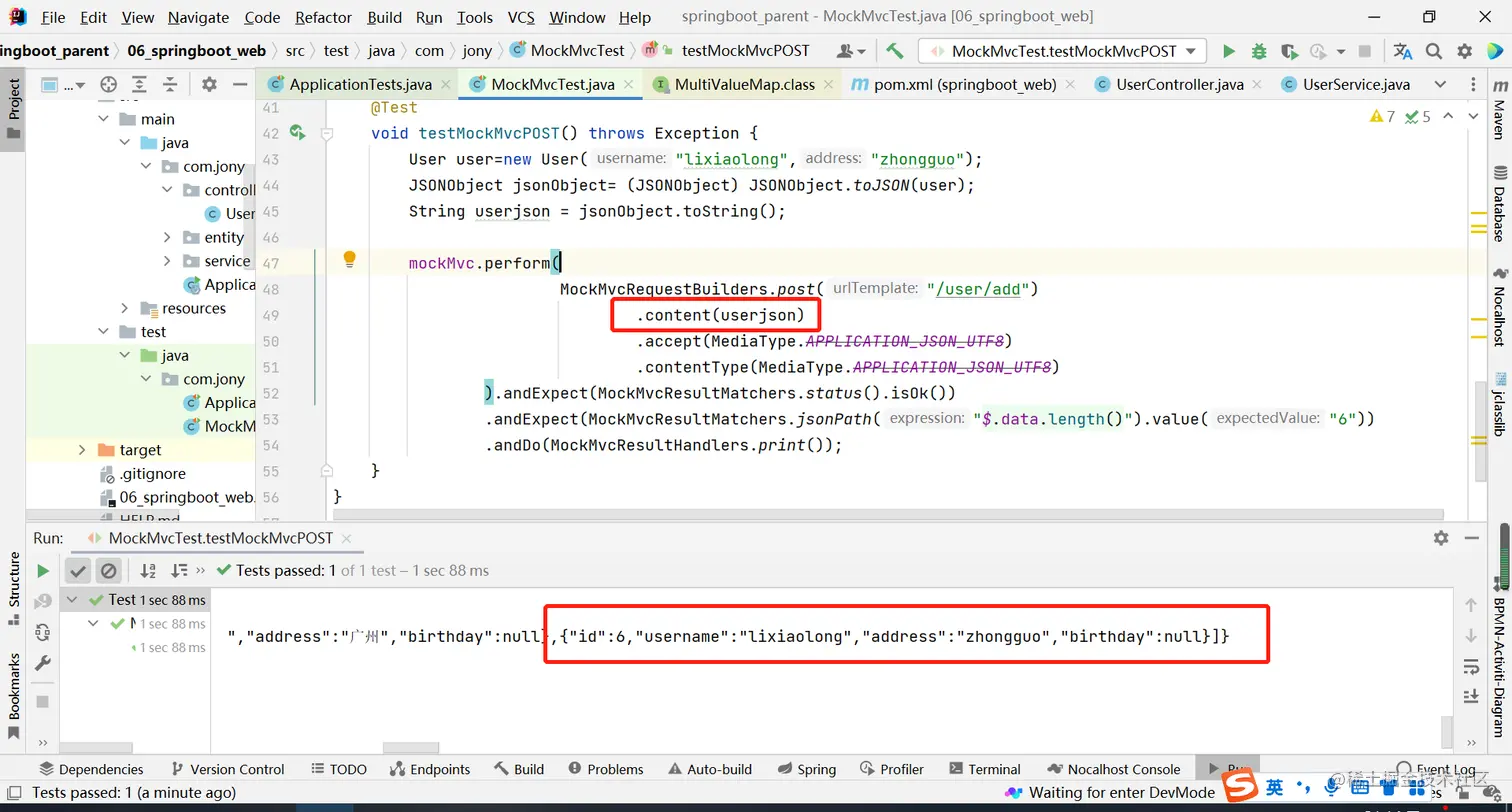The height and width of the screenshot is (812, 1512).
Task: Toggle sort tests alphabetically
Action: pos(148,571)
